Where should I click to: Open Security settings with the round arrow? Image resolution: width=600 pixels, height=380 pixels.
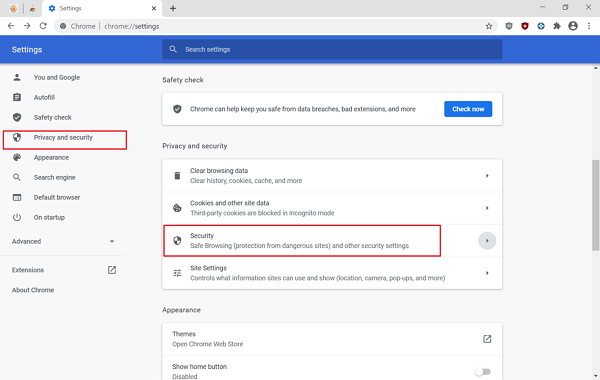(487, 241)
